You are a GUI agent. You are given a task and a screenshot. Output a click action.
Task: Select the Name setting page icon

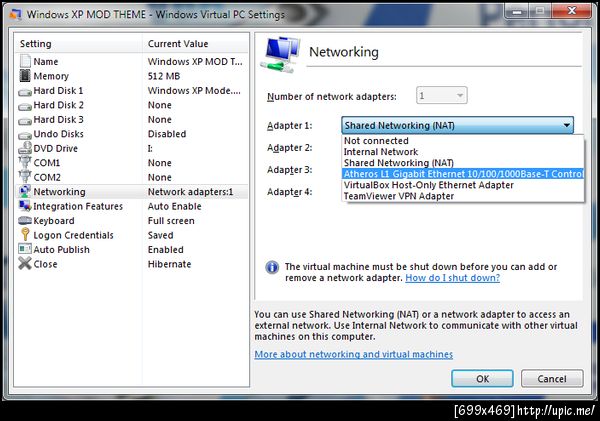[25, 61]
